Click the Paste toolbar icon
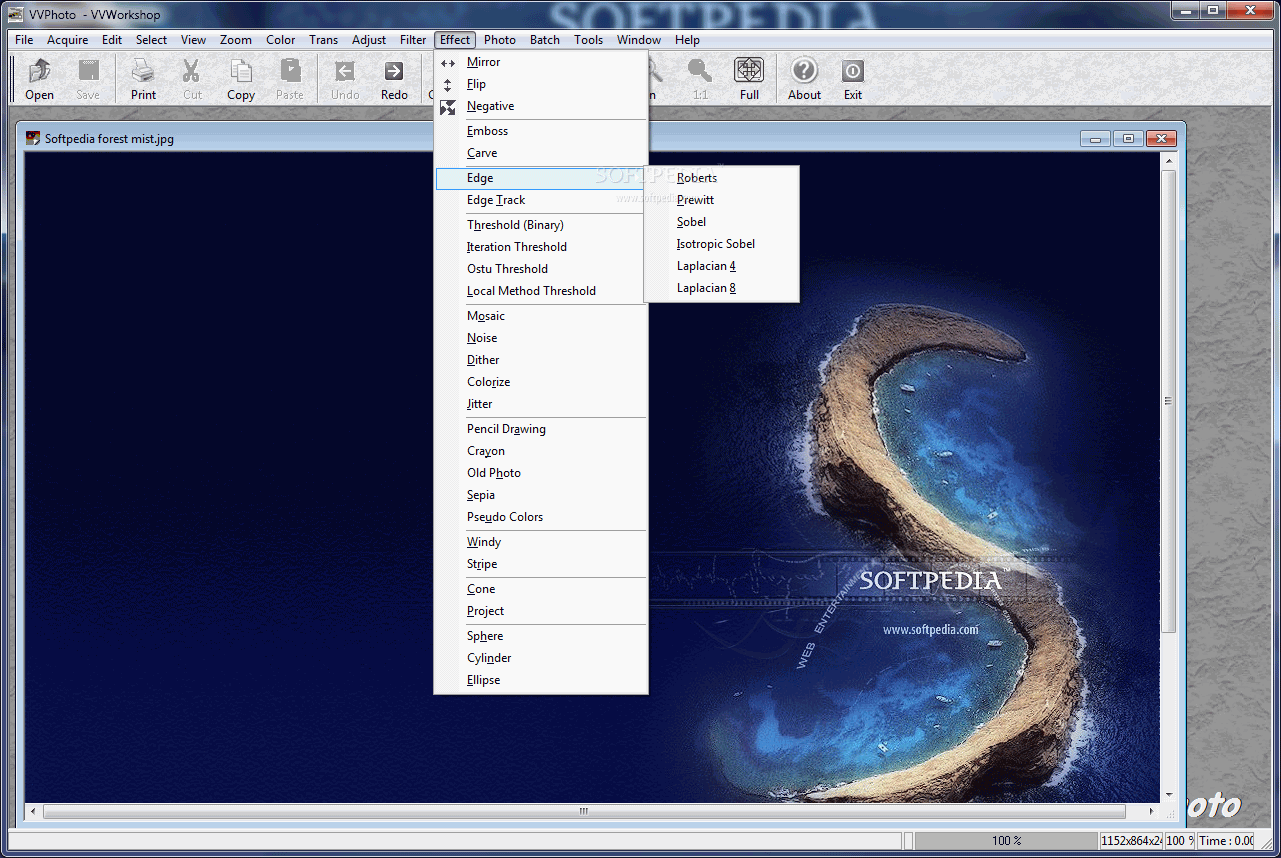The height and width of the screenshot is (858, 1281). 290,79
